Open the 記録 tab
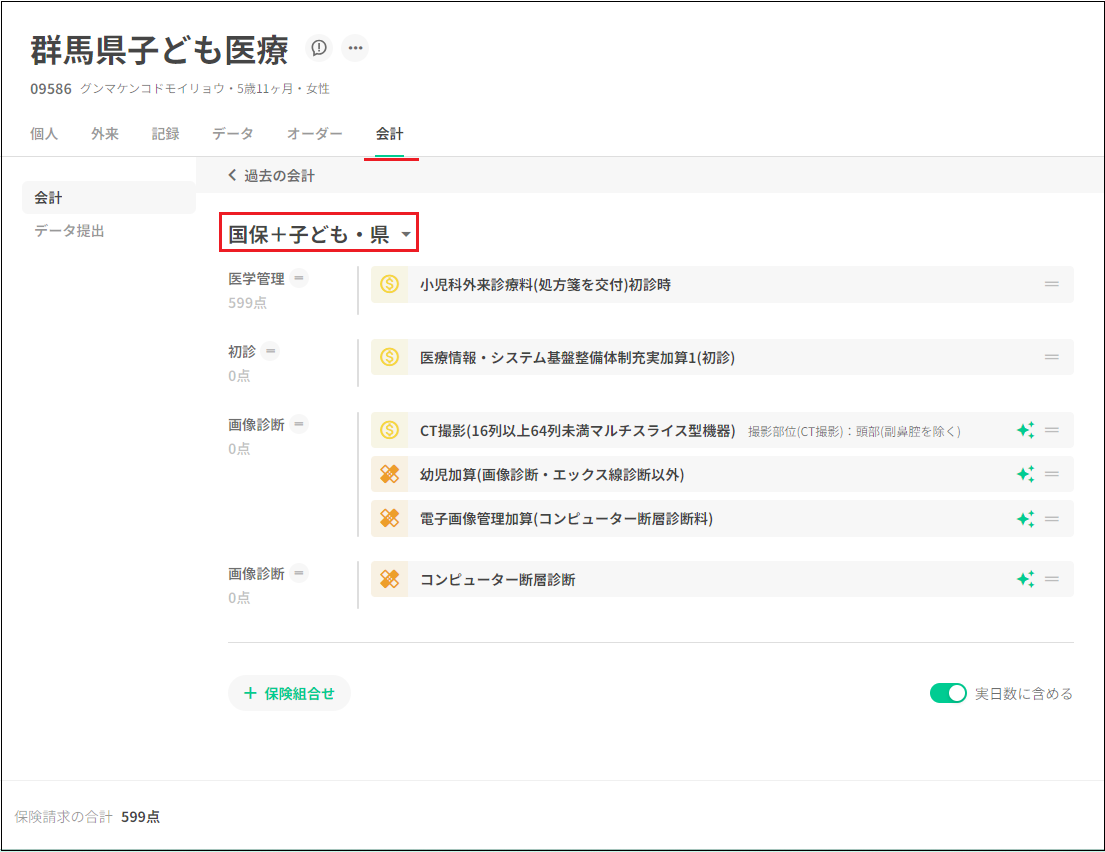The image size is (1105, 852). (x=166, y=134)
